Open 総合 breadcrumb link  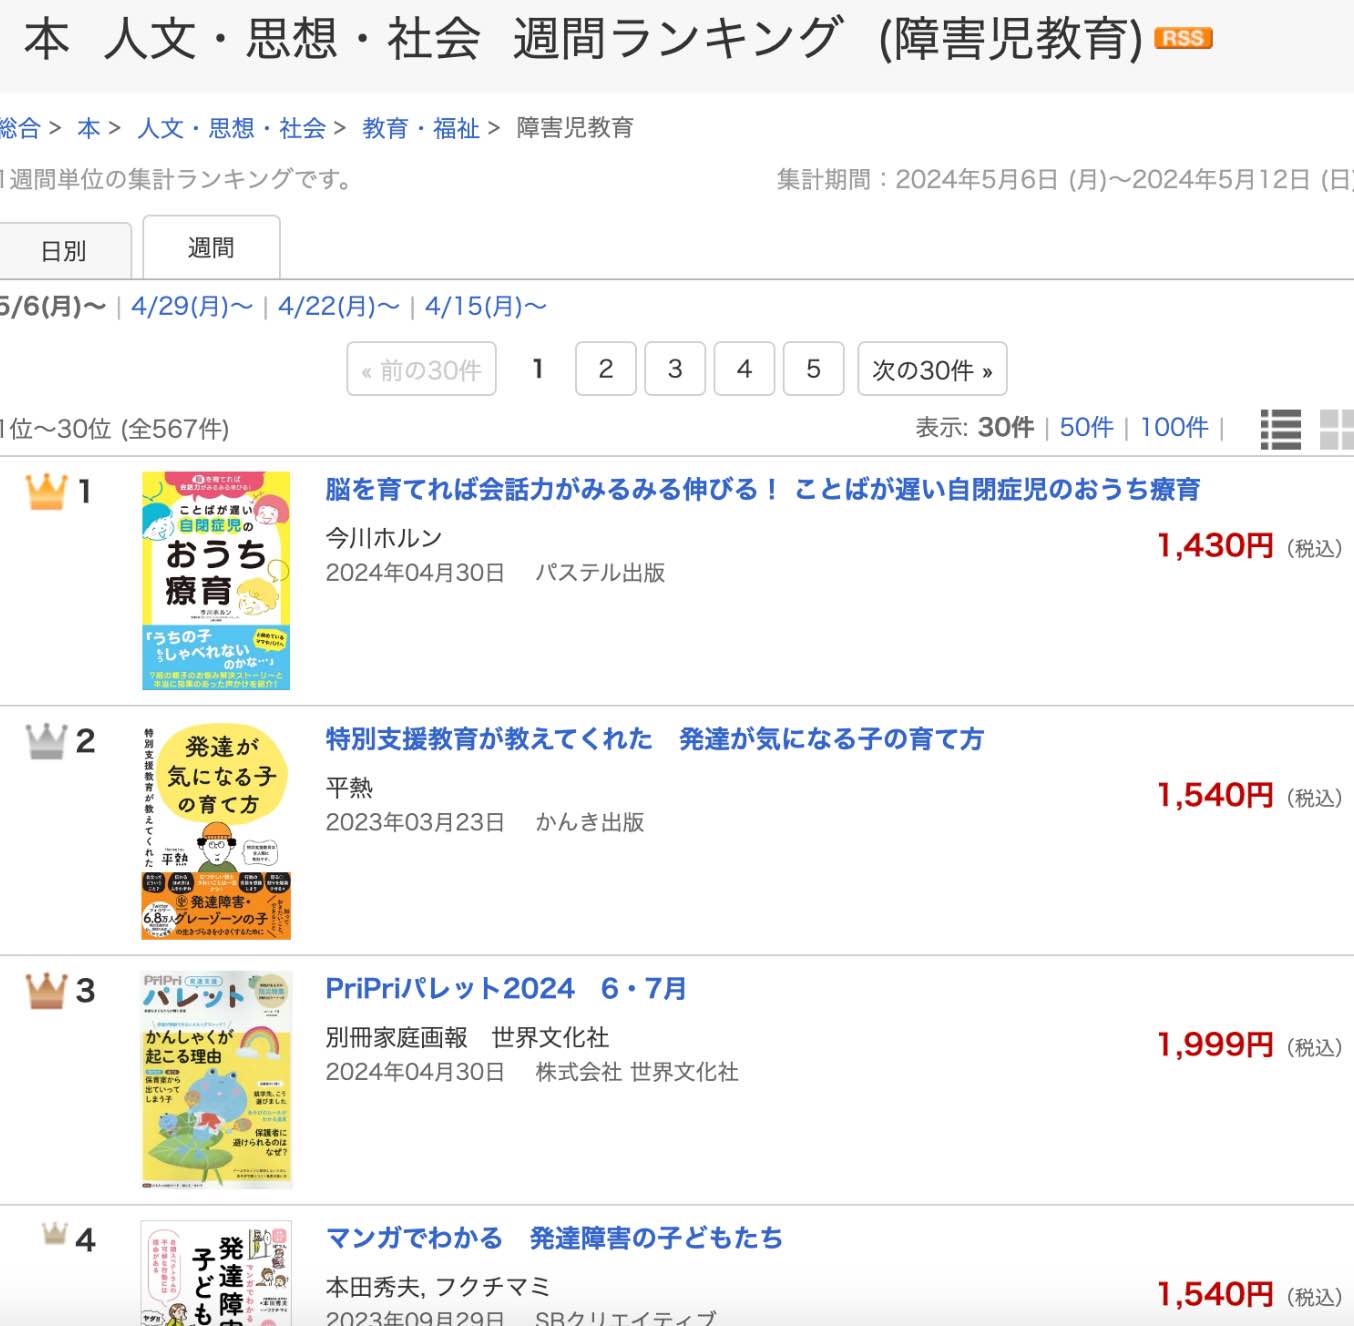tap(20, 128)
